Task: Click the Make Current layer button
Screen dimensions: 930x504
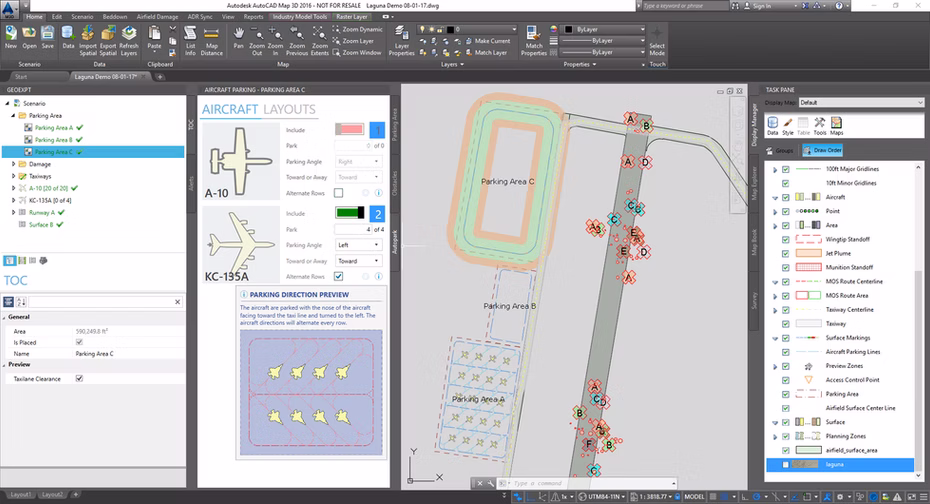Action: point(487,41)
